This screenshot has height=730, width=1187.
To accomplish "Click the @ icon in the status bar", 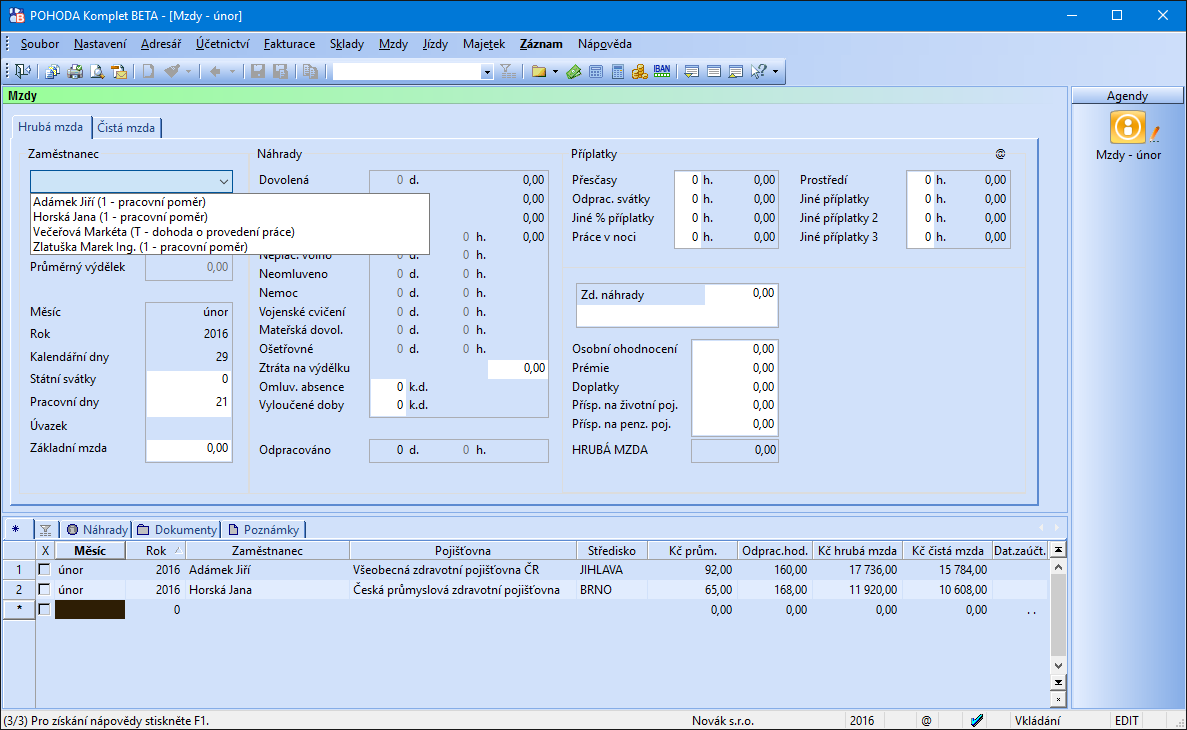I will coord(926,721).
